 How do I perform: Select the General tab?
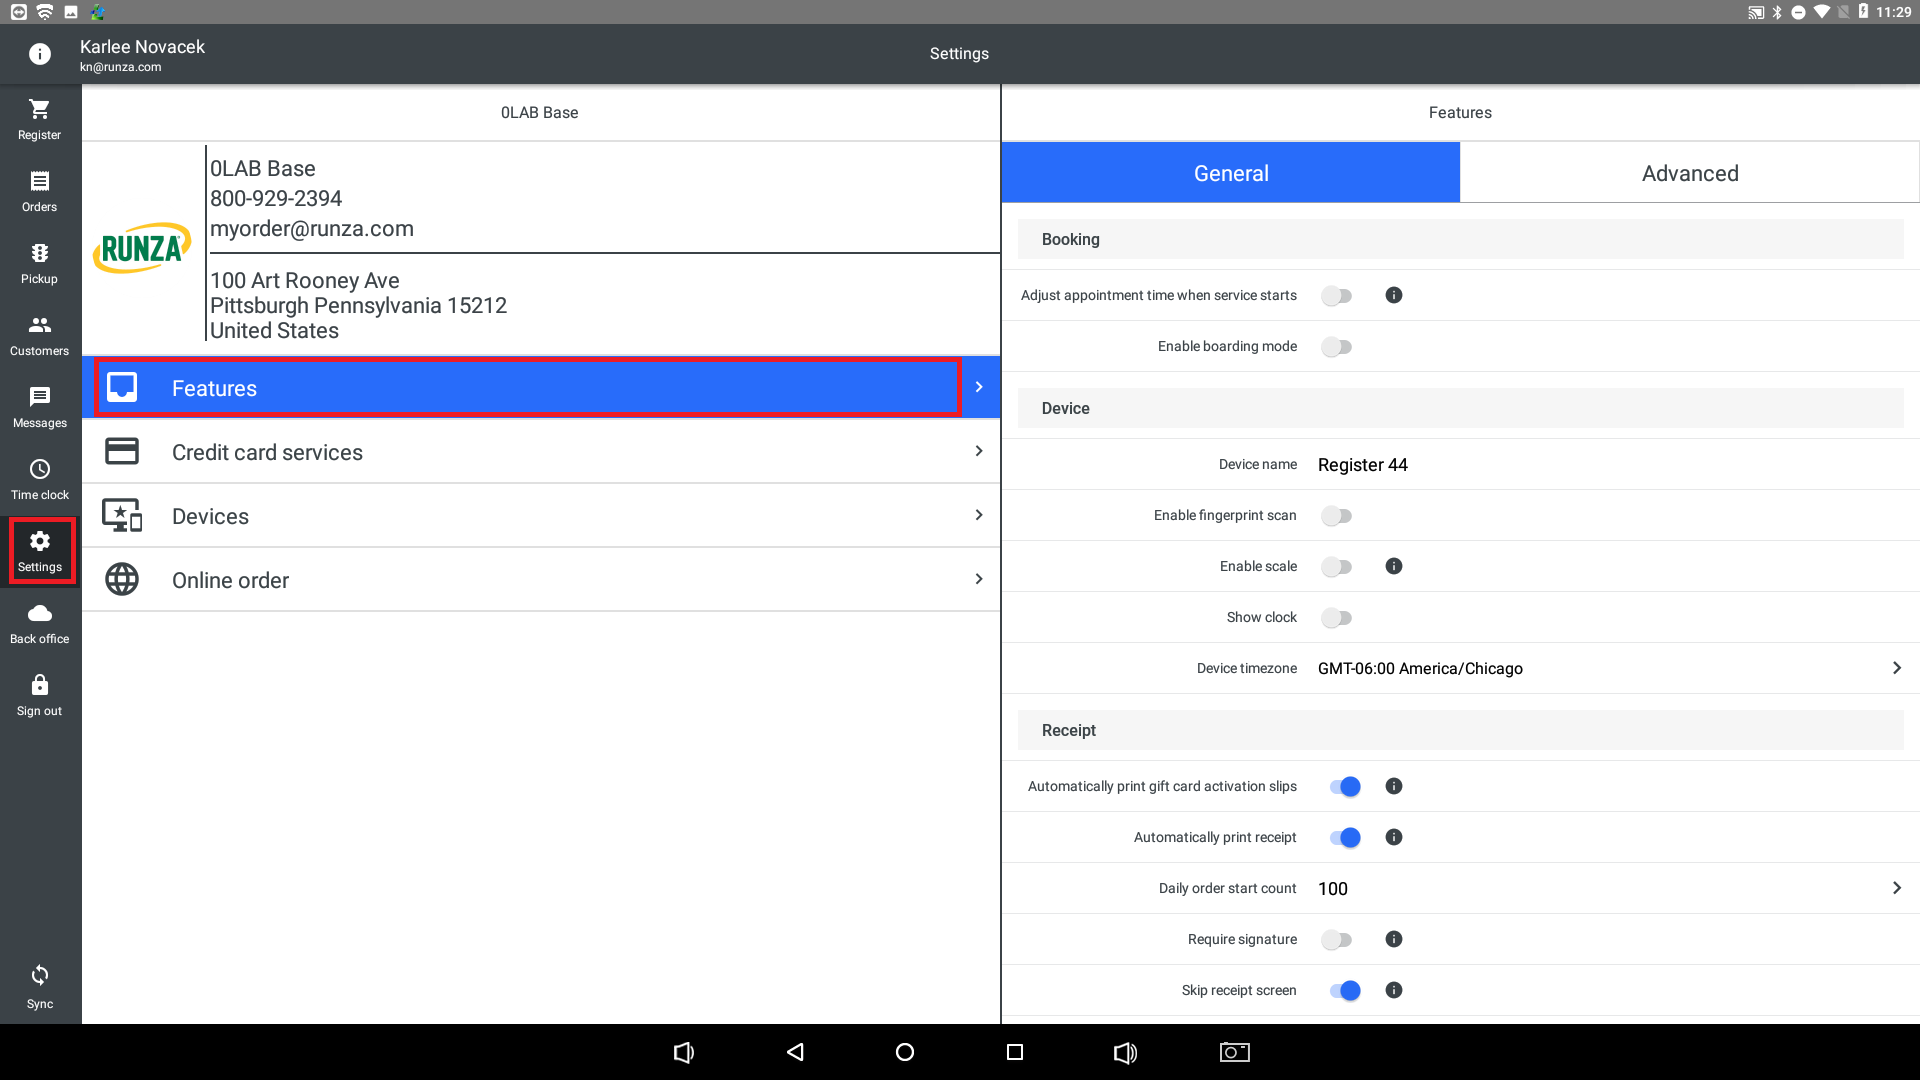click(x=1230, y=173)
